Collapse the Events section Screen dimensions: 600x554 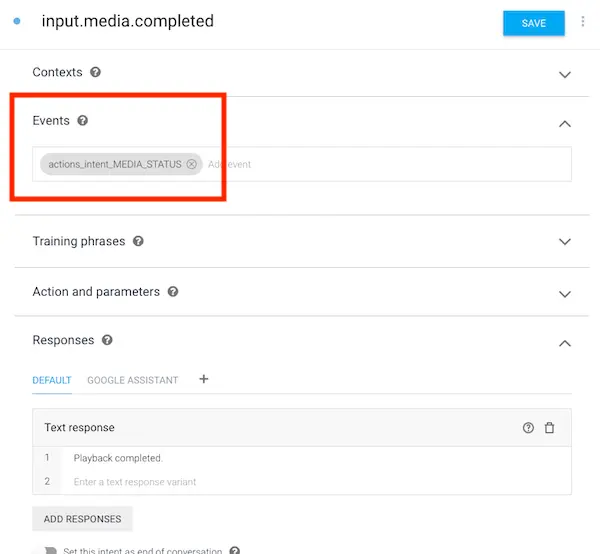point(565,124)
